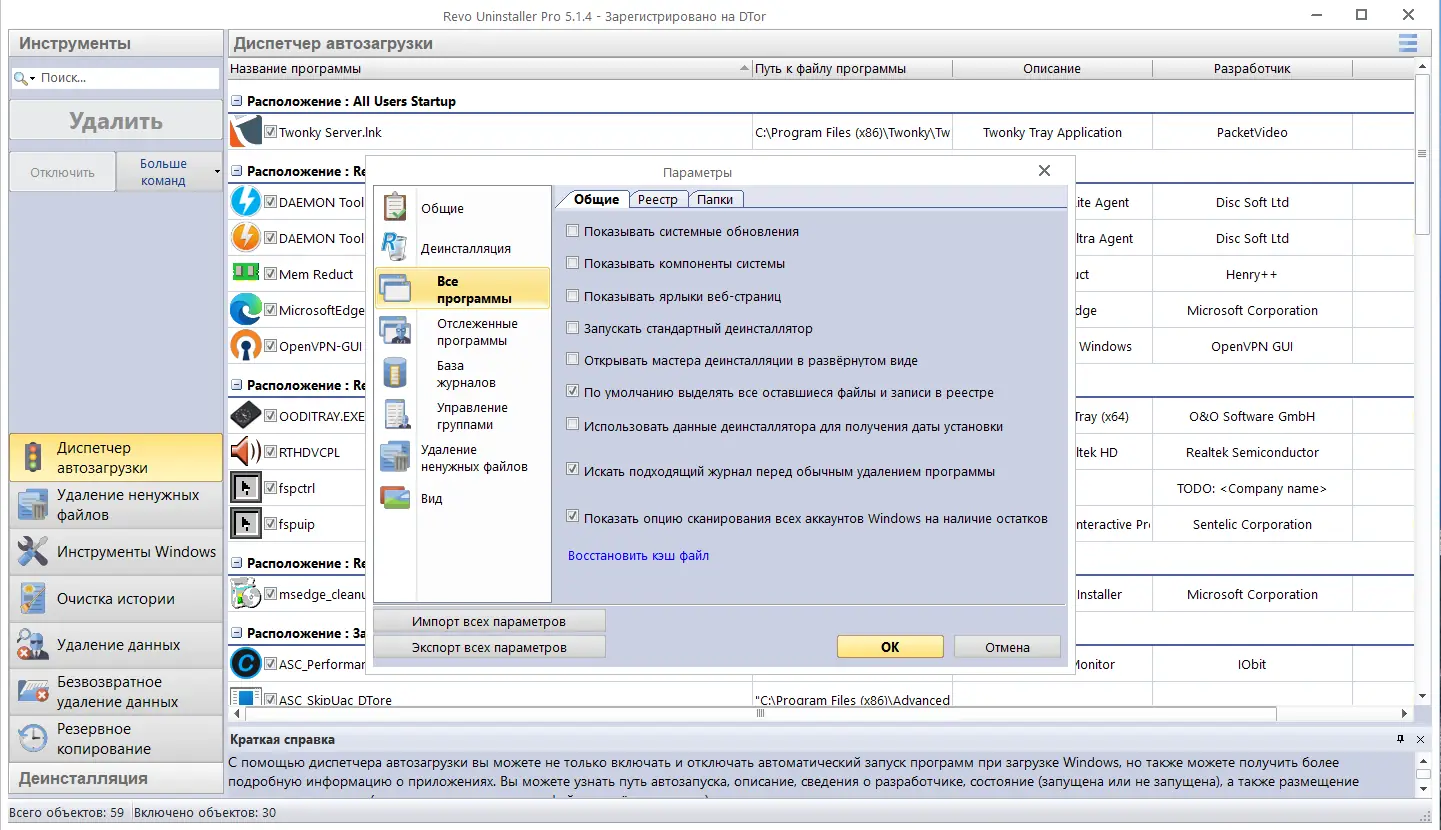Click the traffic light Autorun Manager icon
1441x830 pixels.
click(x=33, y=457)
